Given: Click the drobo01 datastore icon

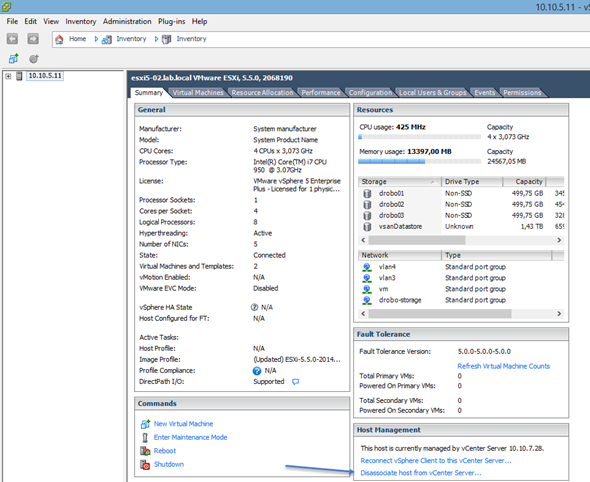Looking at the screenshot, I should (367, 193).
